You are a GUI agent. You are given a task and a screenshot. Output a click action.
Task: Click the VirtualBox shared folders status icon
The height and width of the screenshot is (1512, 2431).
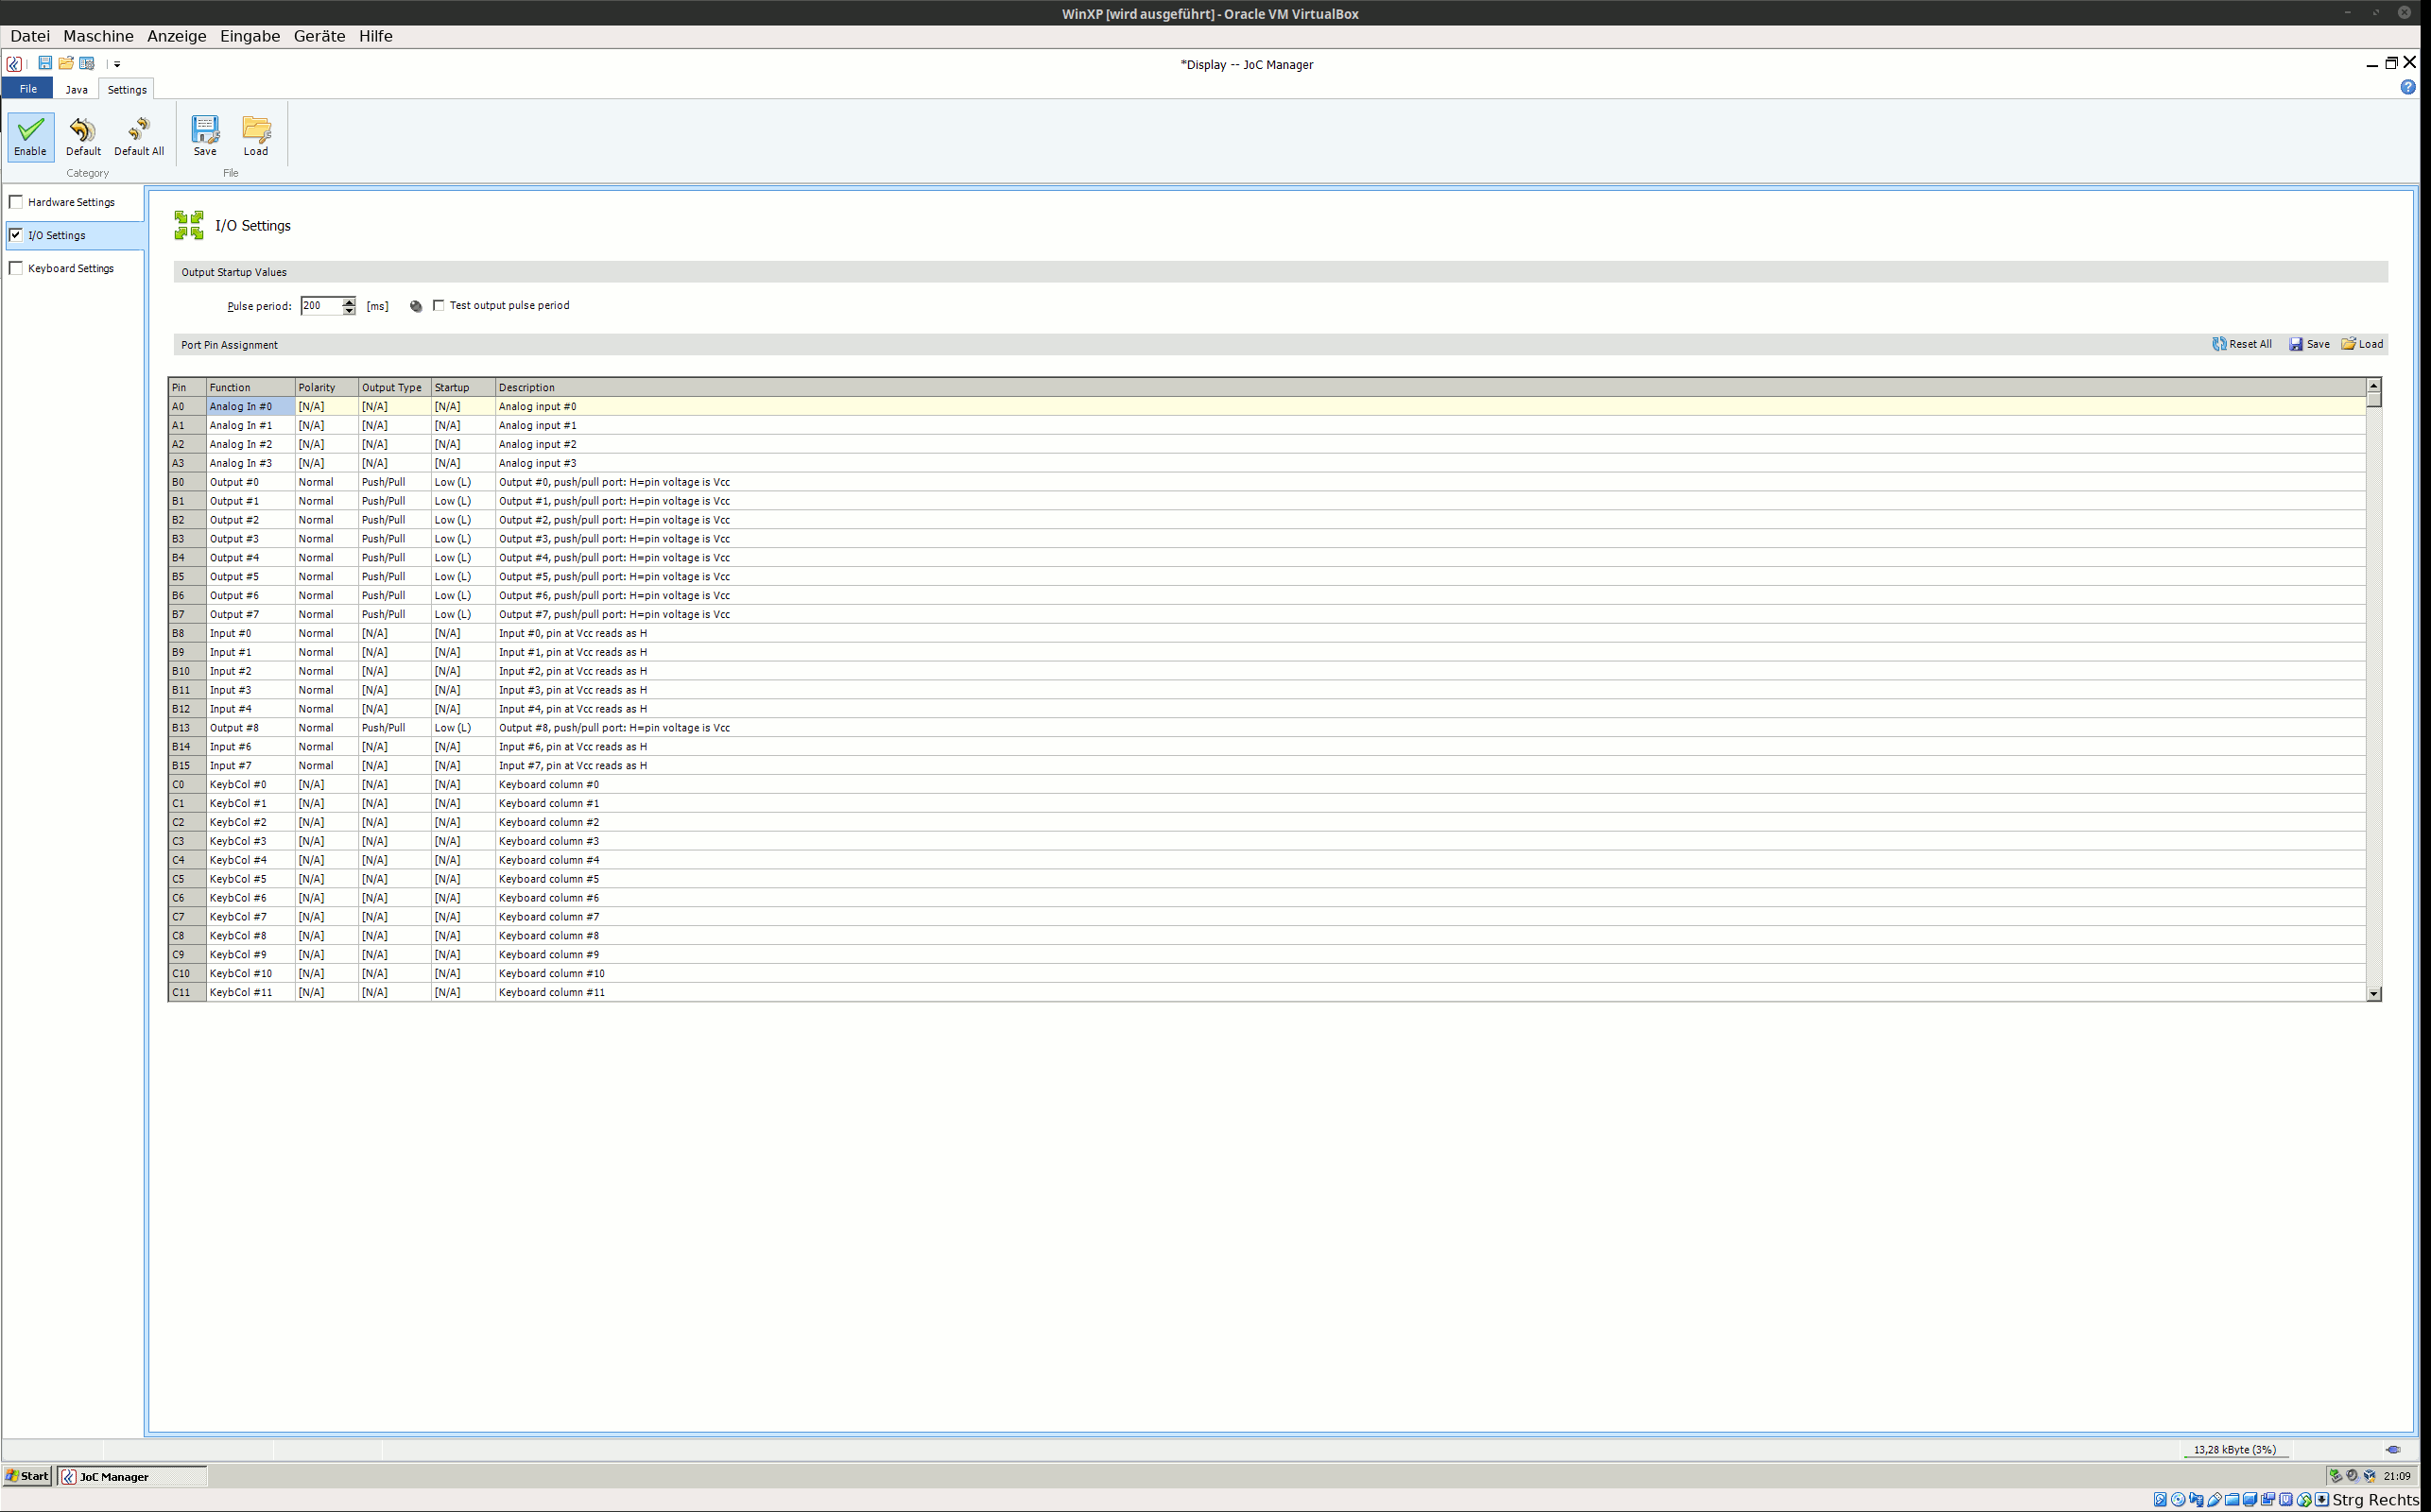point(2232,1500)
